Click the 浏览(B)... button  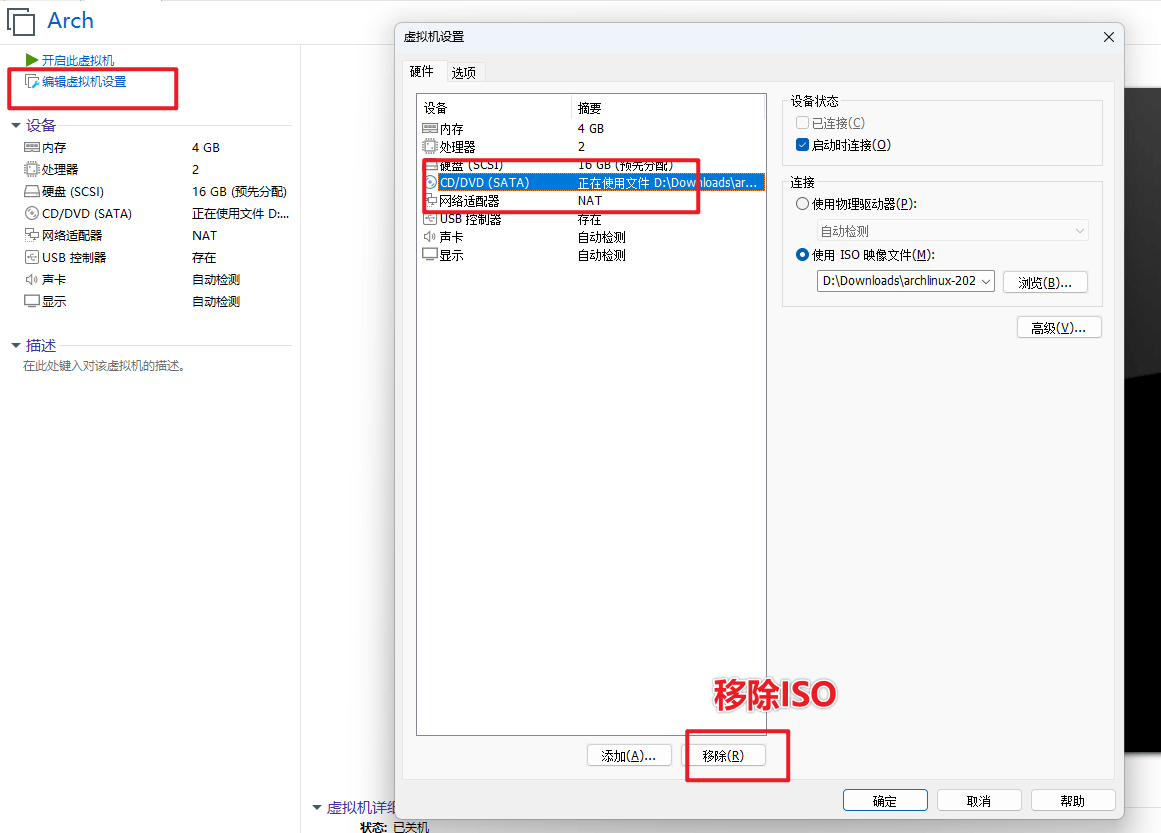click(x=1045, y=283)
